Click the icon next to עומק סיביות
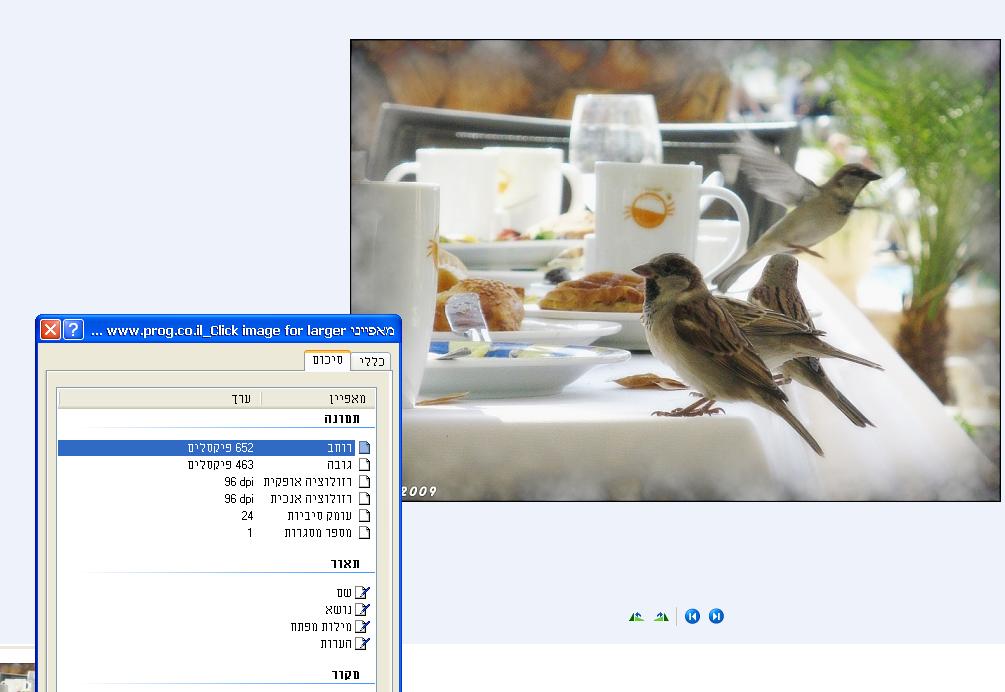The height and width of the screenshot is (692, 1005). (364, 515)
